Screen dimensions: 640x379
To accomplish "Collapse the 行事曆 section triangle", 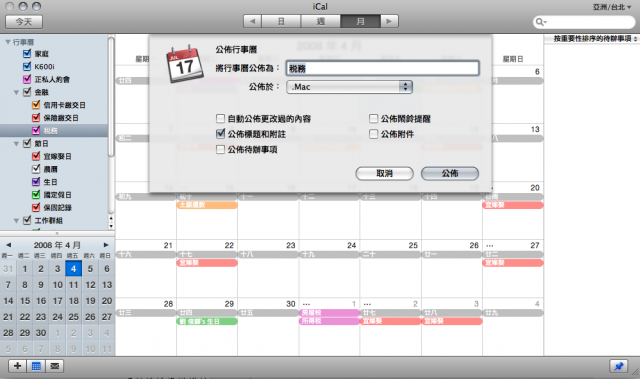I will click(x=8, y=42).
